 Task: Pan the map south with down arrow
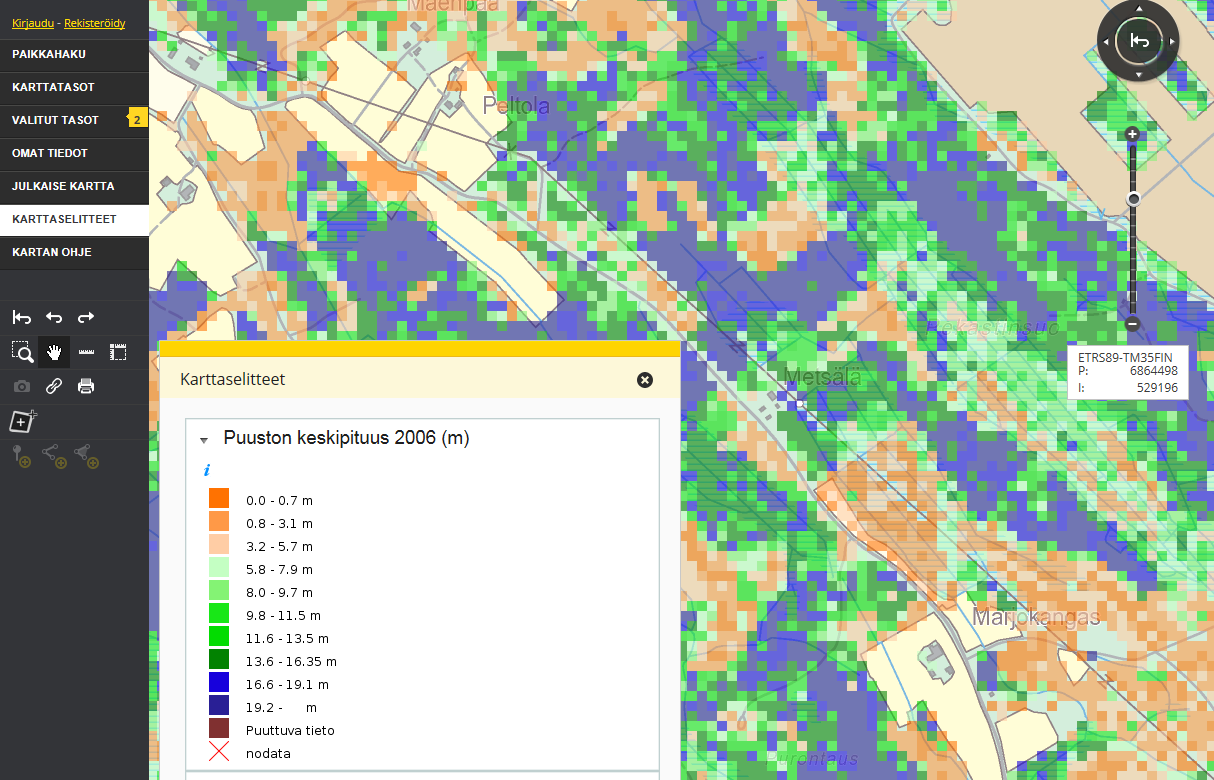click(x=1138, y=74)
